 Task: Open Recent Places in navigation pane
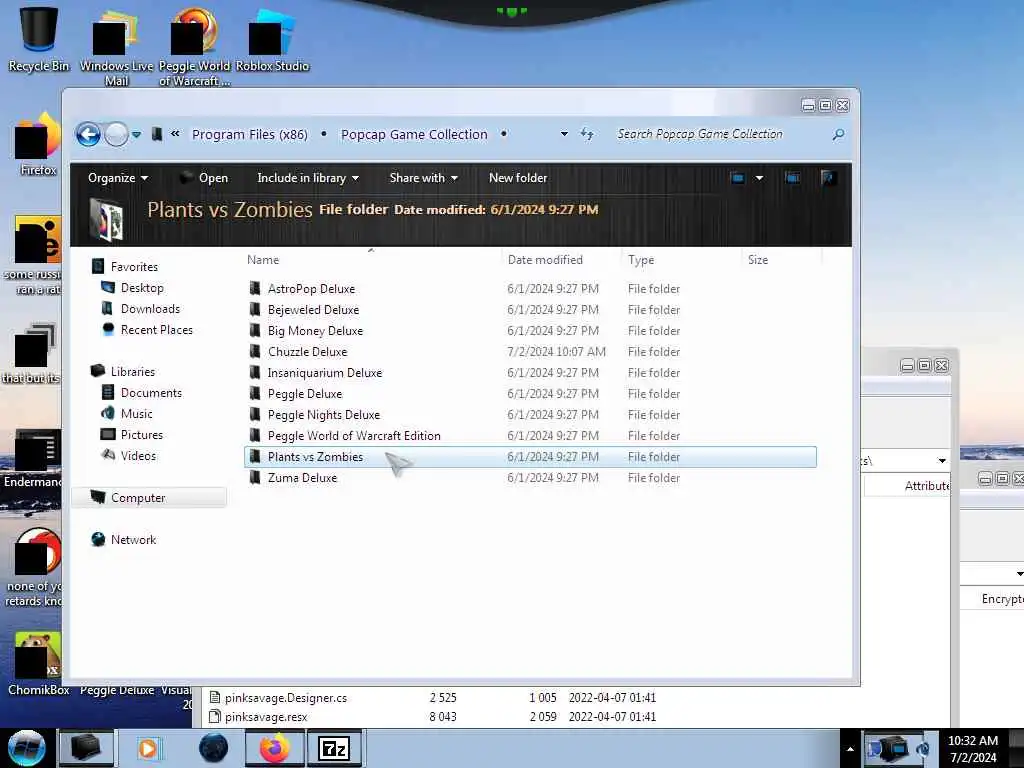click(x=157, y=330)
